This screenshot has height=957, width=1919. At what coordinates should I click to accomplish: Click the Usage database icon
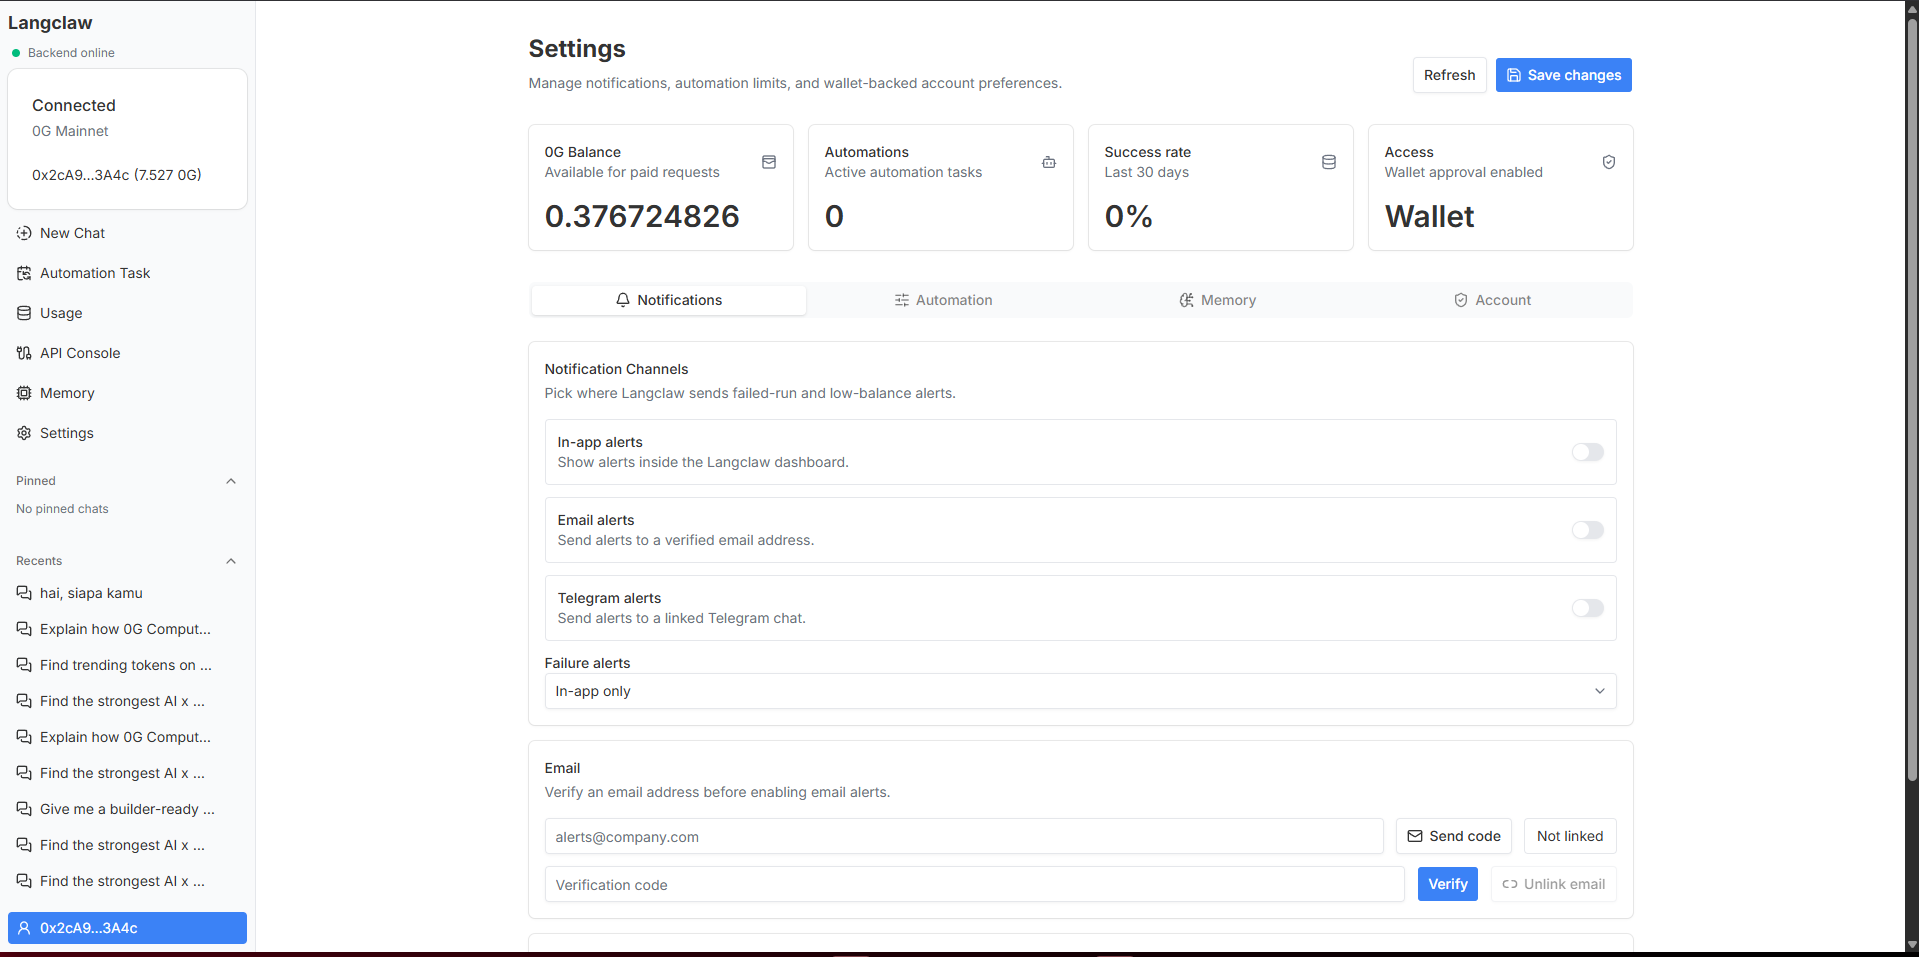coord(24,313)
